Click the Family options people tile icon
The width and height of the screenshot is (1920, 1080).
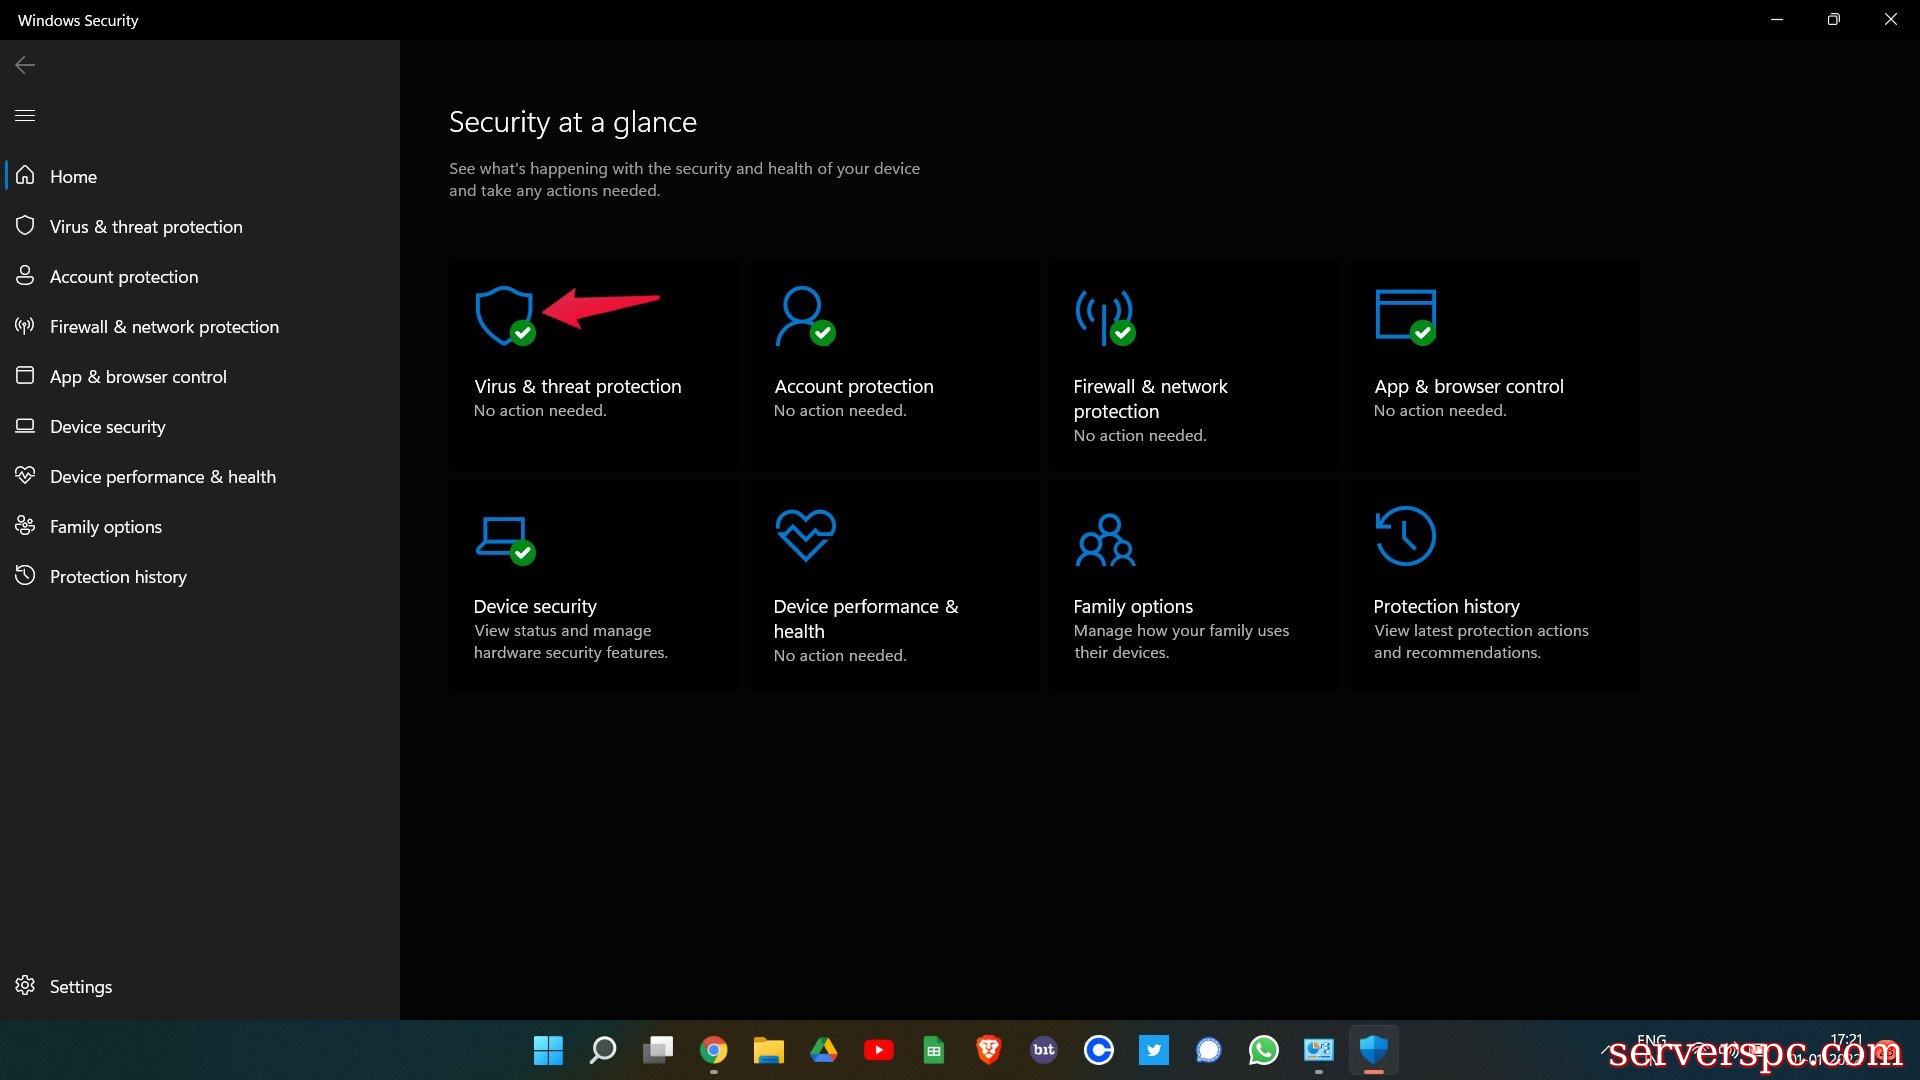(1105, 540)
